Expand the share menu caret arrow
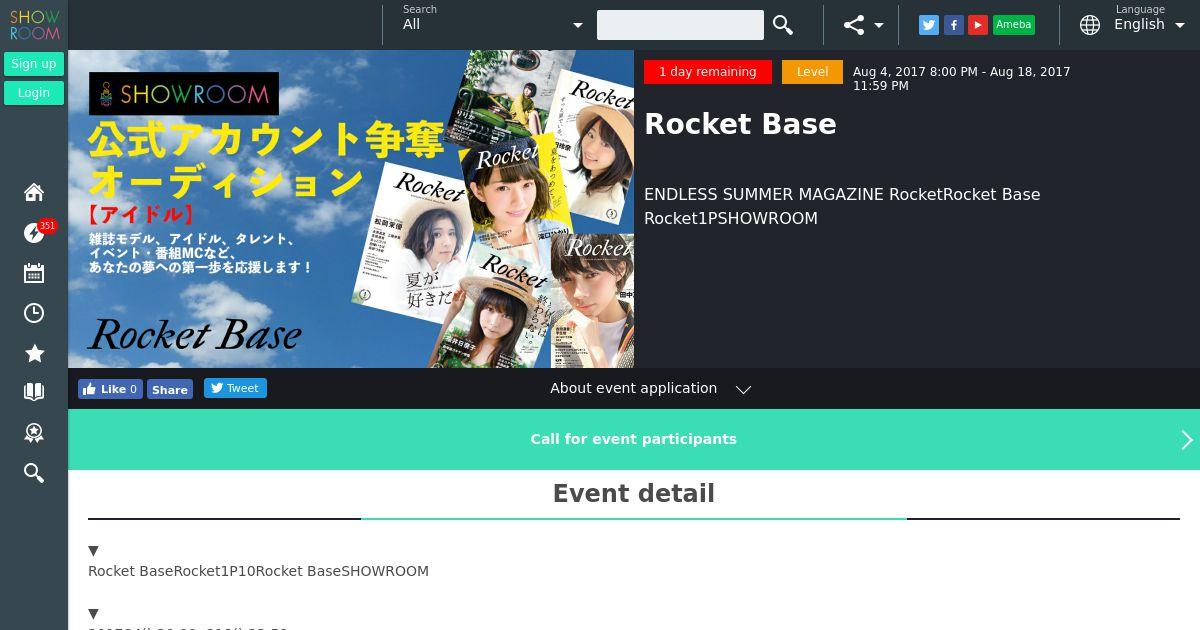 (x=879, y=26)
